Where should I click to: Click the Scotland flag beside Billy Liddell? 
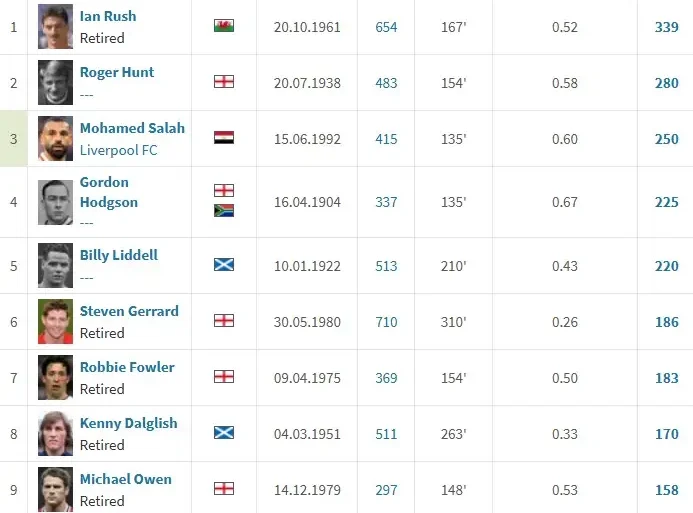click(224, 265)
